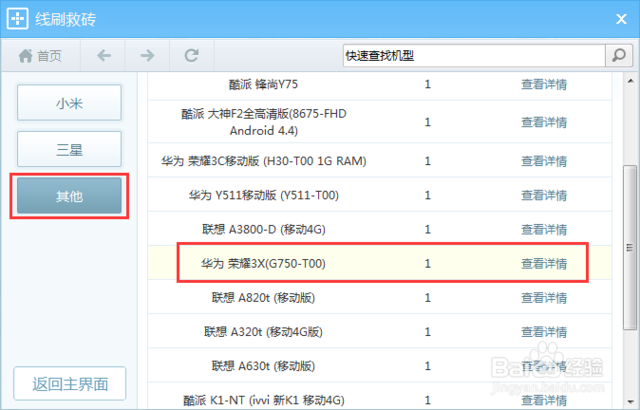
Task: Click the search magnifier icon
Action: pos(619,55)
